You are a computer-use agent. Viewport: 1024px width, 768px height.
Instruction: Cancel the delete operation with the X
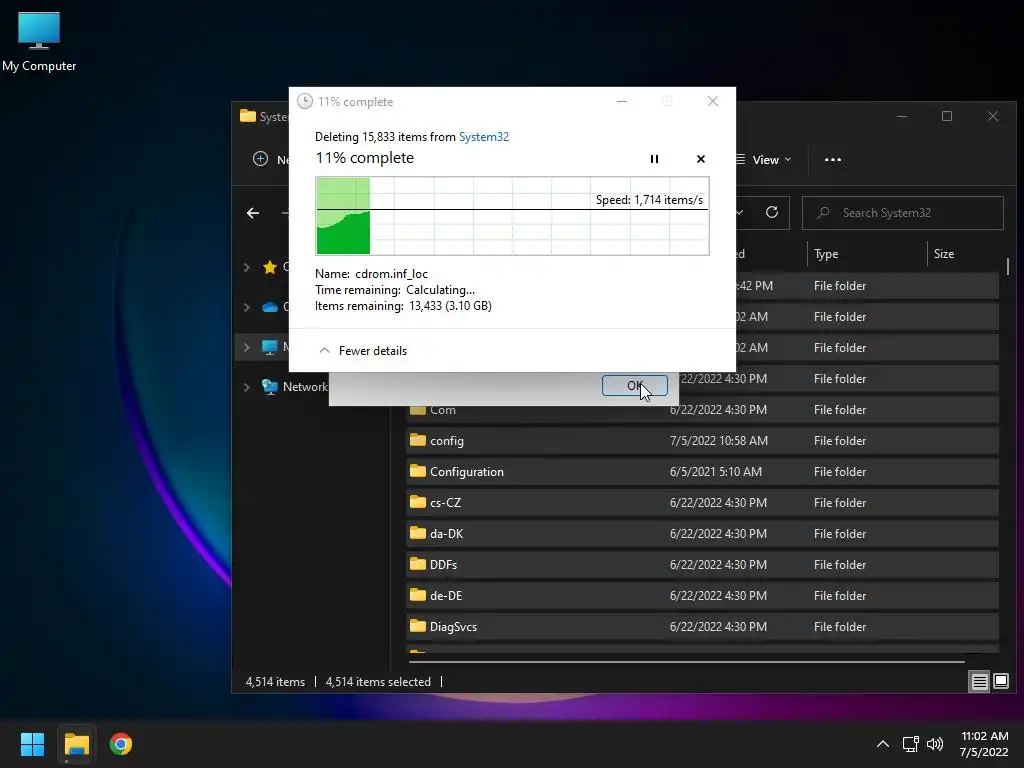pos(701,159)
